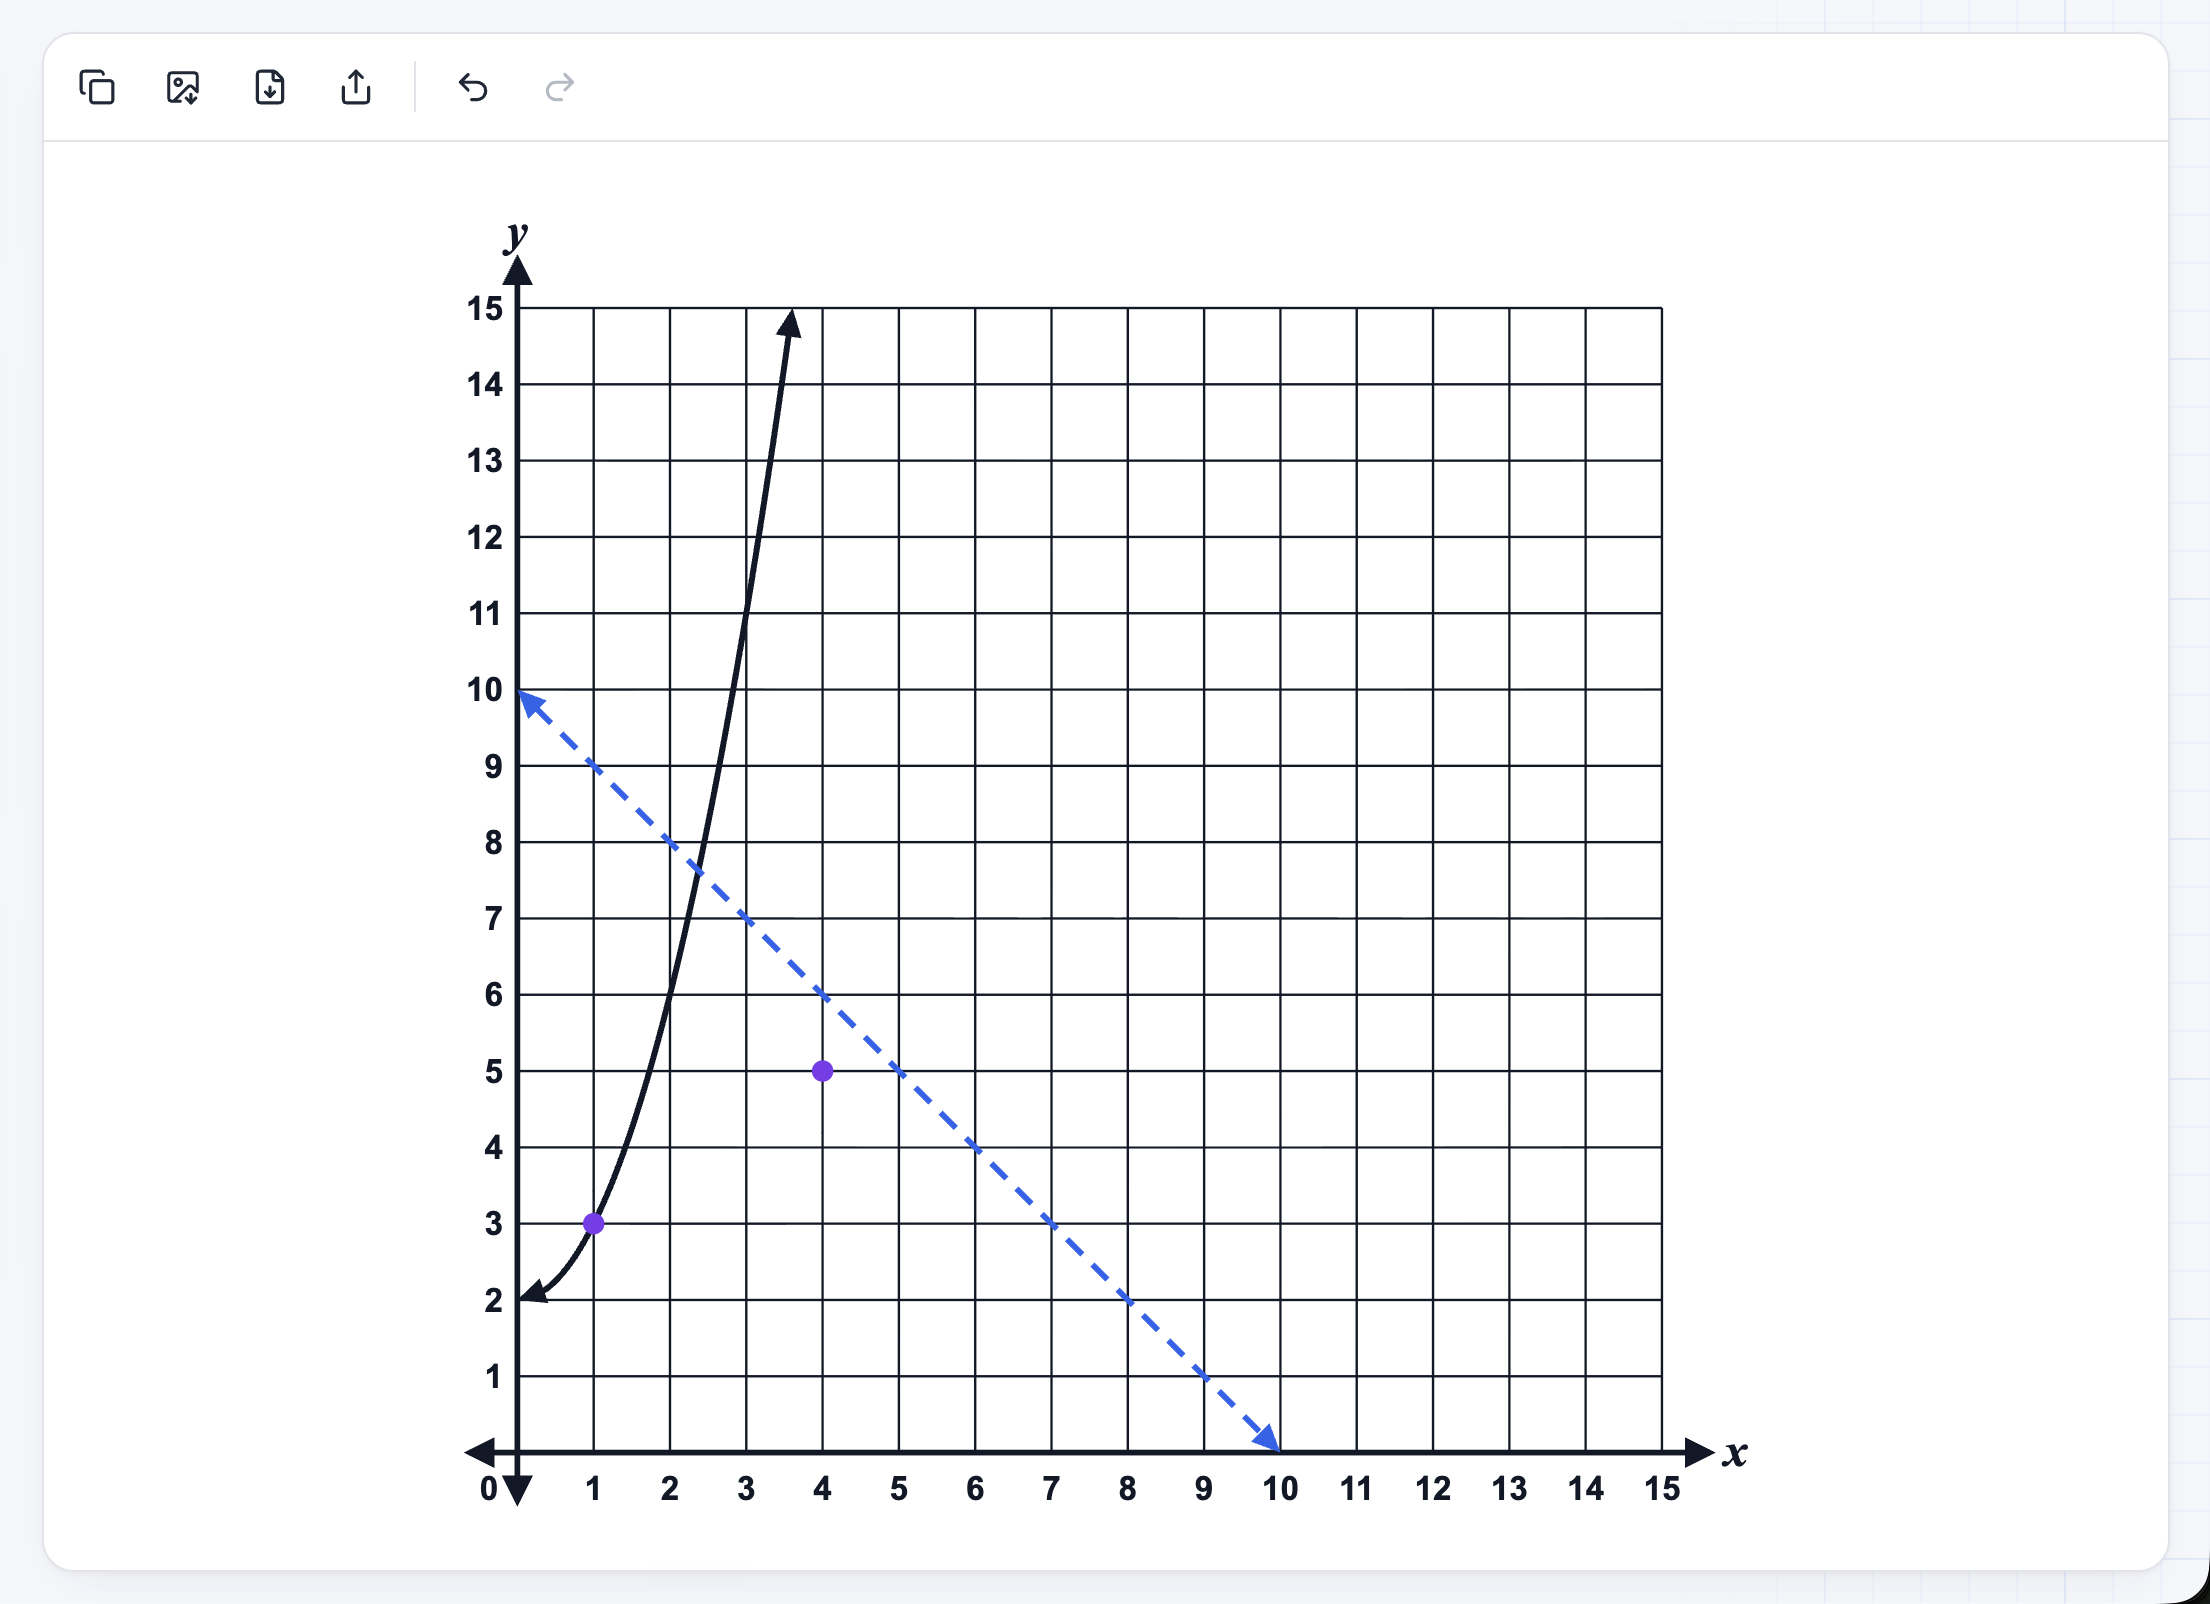Viewport: 2210px width, 1604px height.
Task: Click the x-axis label "10"
Action: coord(1280,1489)
